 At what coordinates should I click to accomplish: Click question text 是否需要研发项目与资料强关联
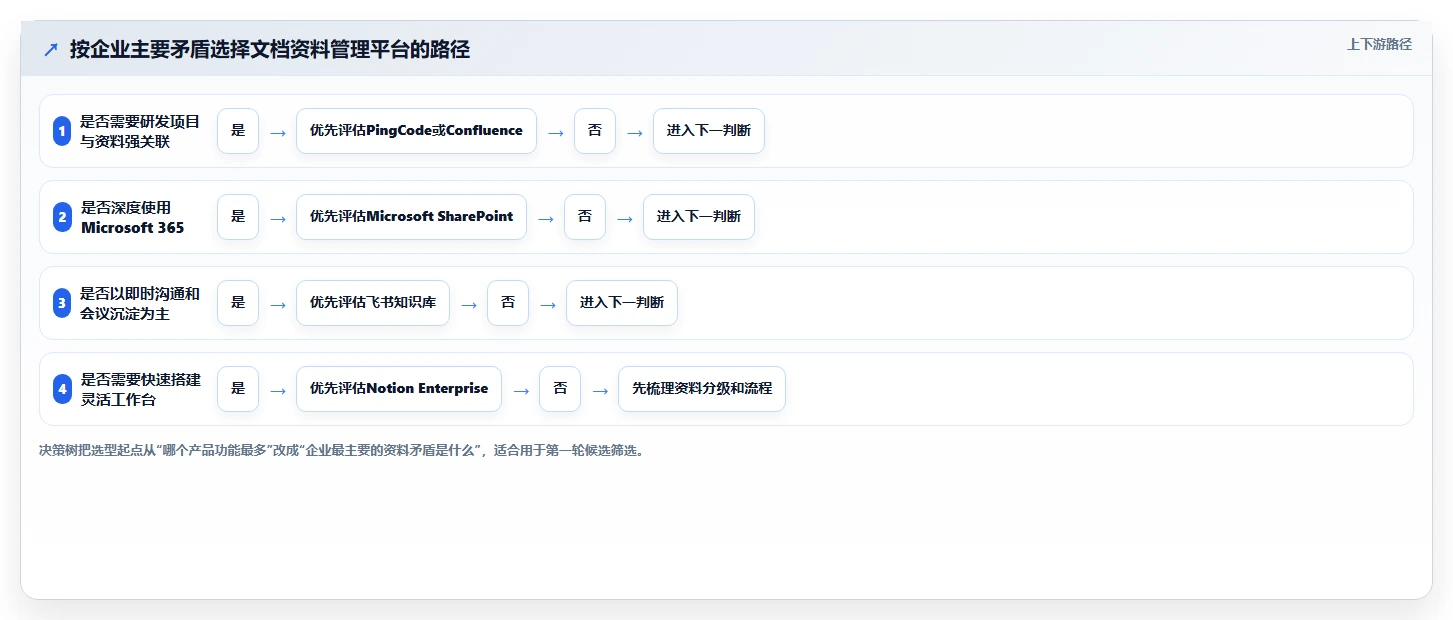[x=140, y=131]
